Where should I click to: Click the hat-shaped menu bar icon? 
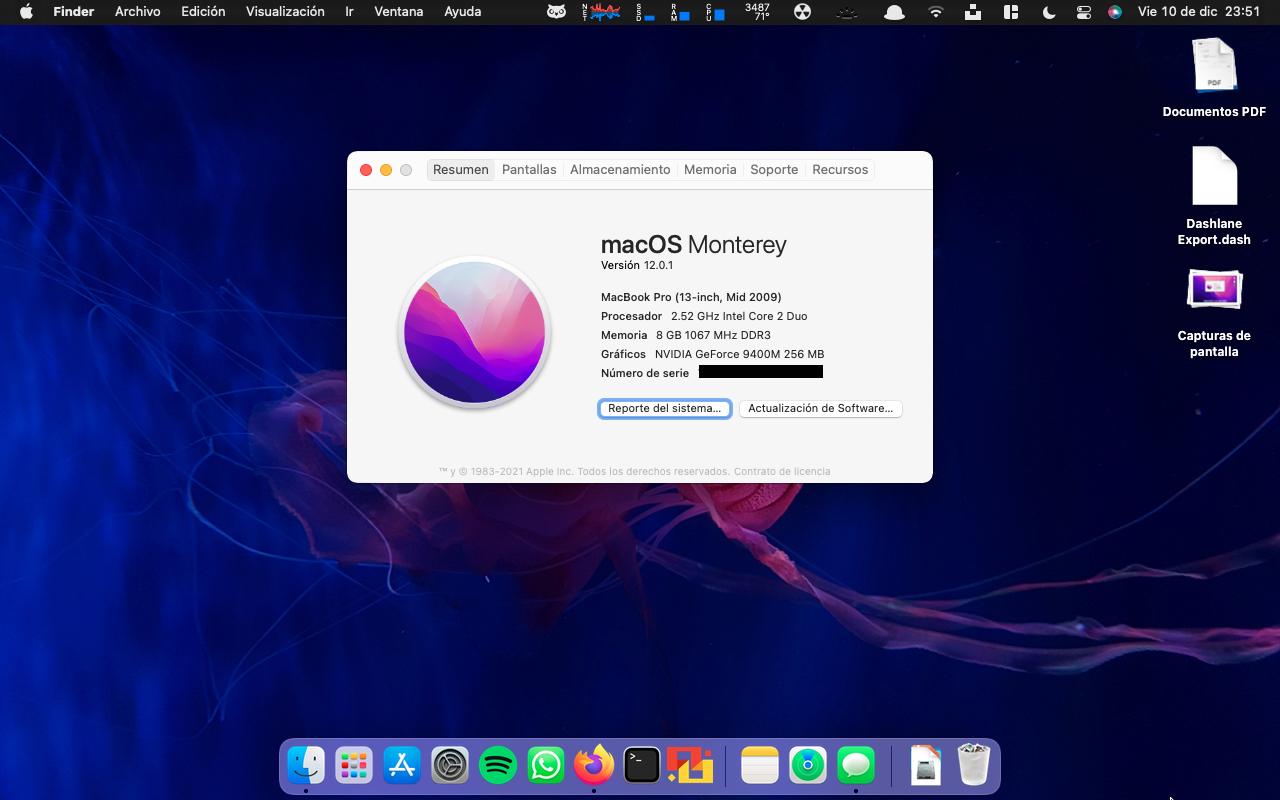(895, 12)
